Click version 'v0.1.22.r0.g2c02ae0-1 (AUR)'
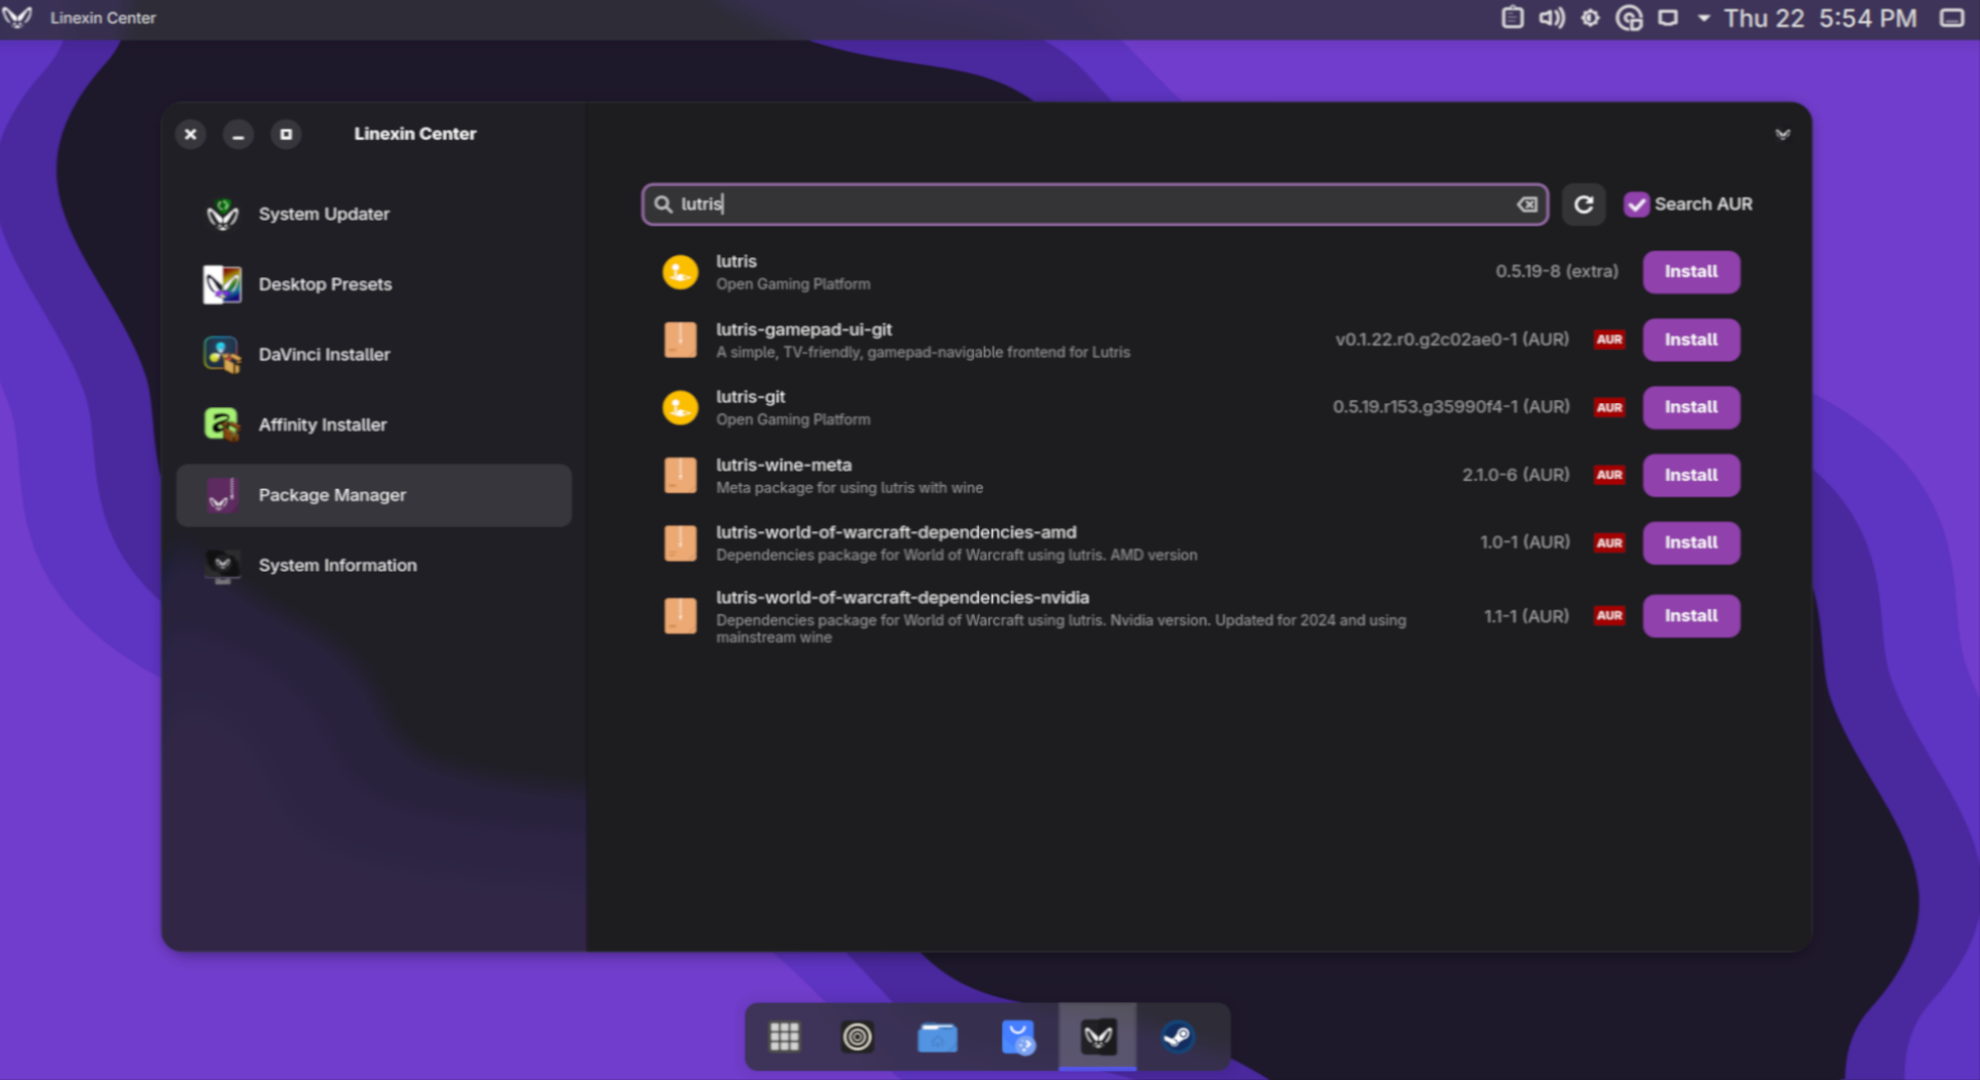1980x1080 pixels. click(1452, 340)
